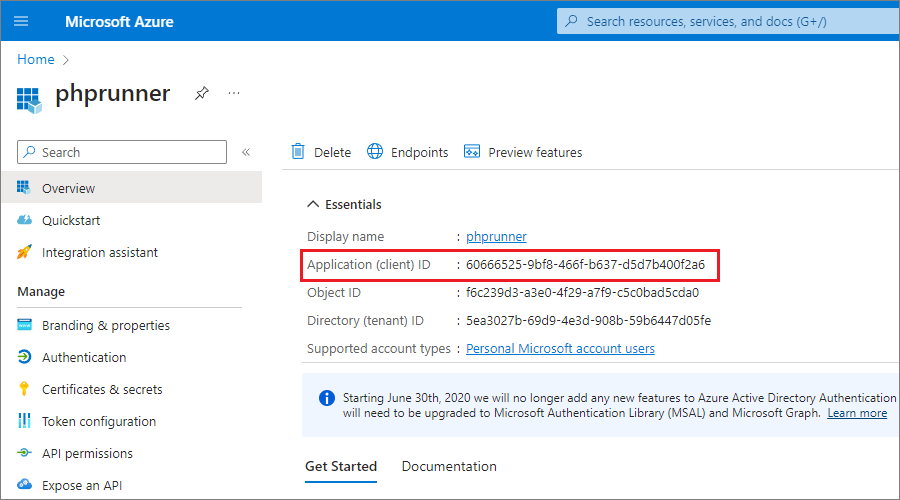Collapse the Essentials section
This screenshot has height=500, width=900.
point(313,204)
